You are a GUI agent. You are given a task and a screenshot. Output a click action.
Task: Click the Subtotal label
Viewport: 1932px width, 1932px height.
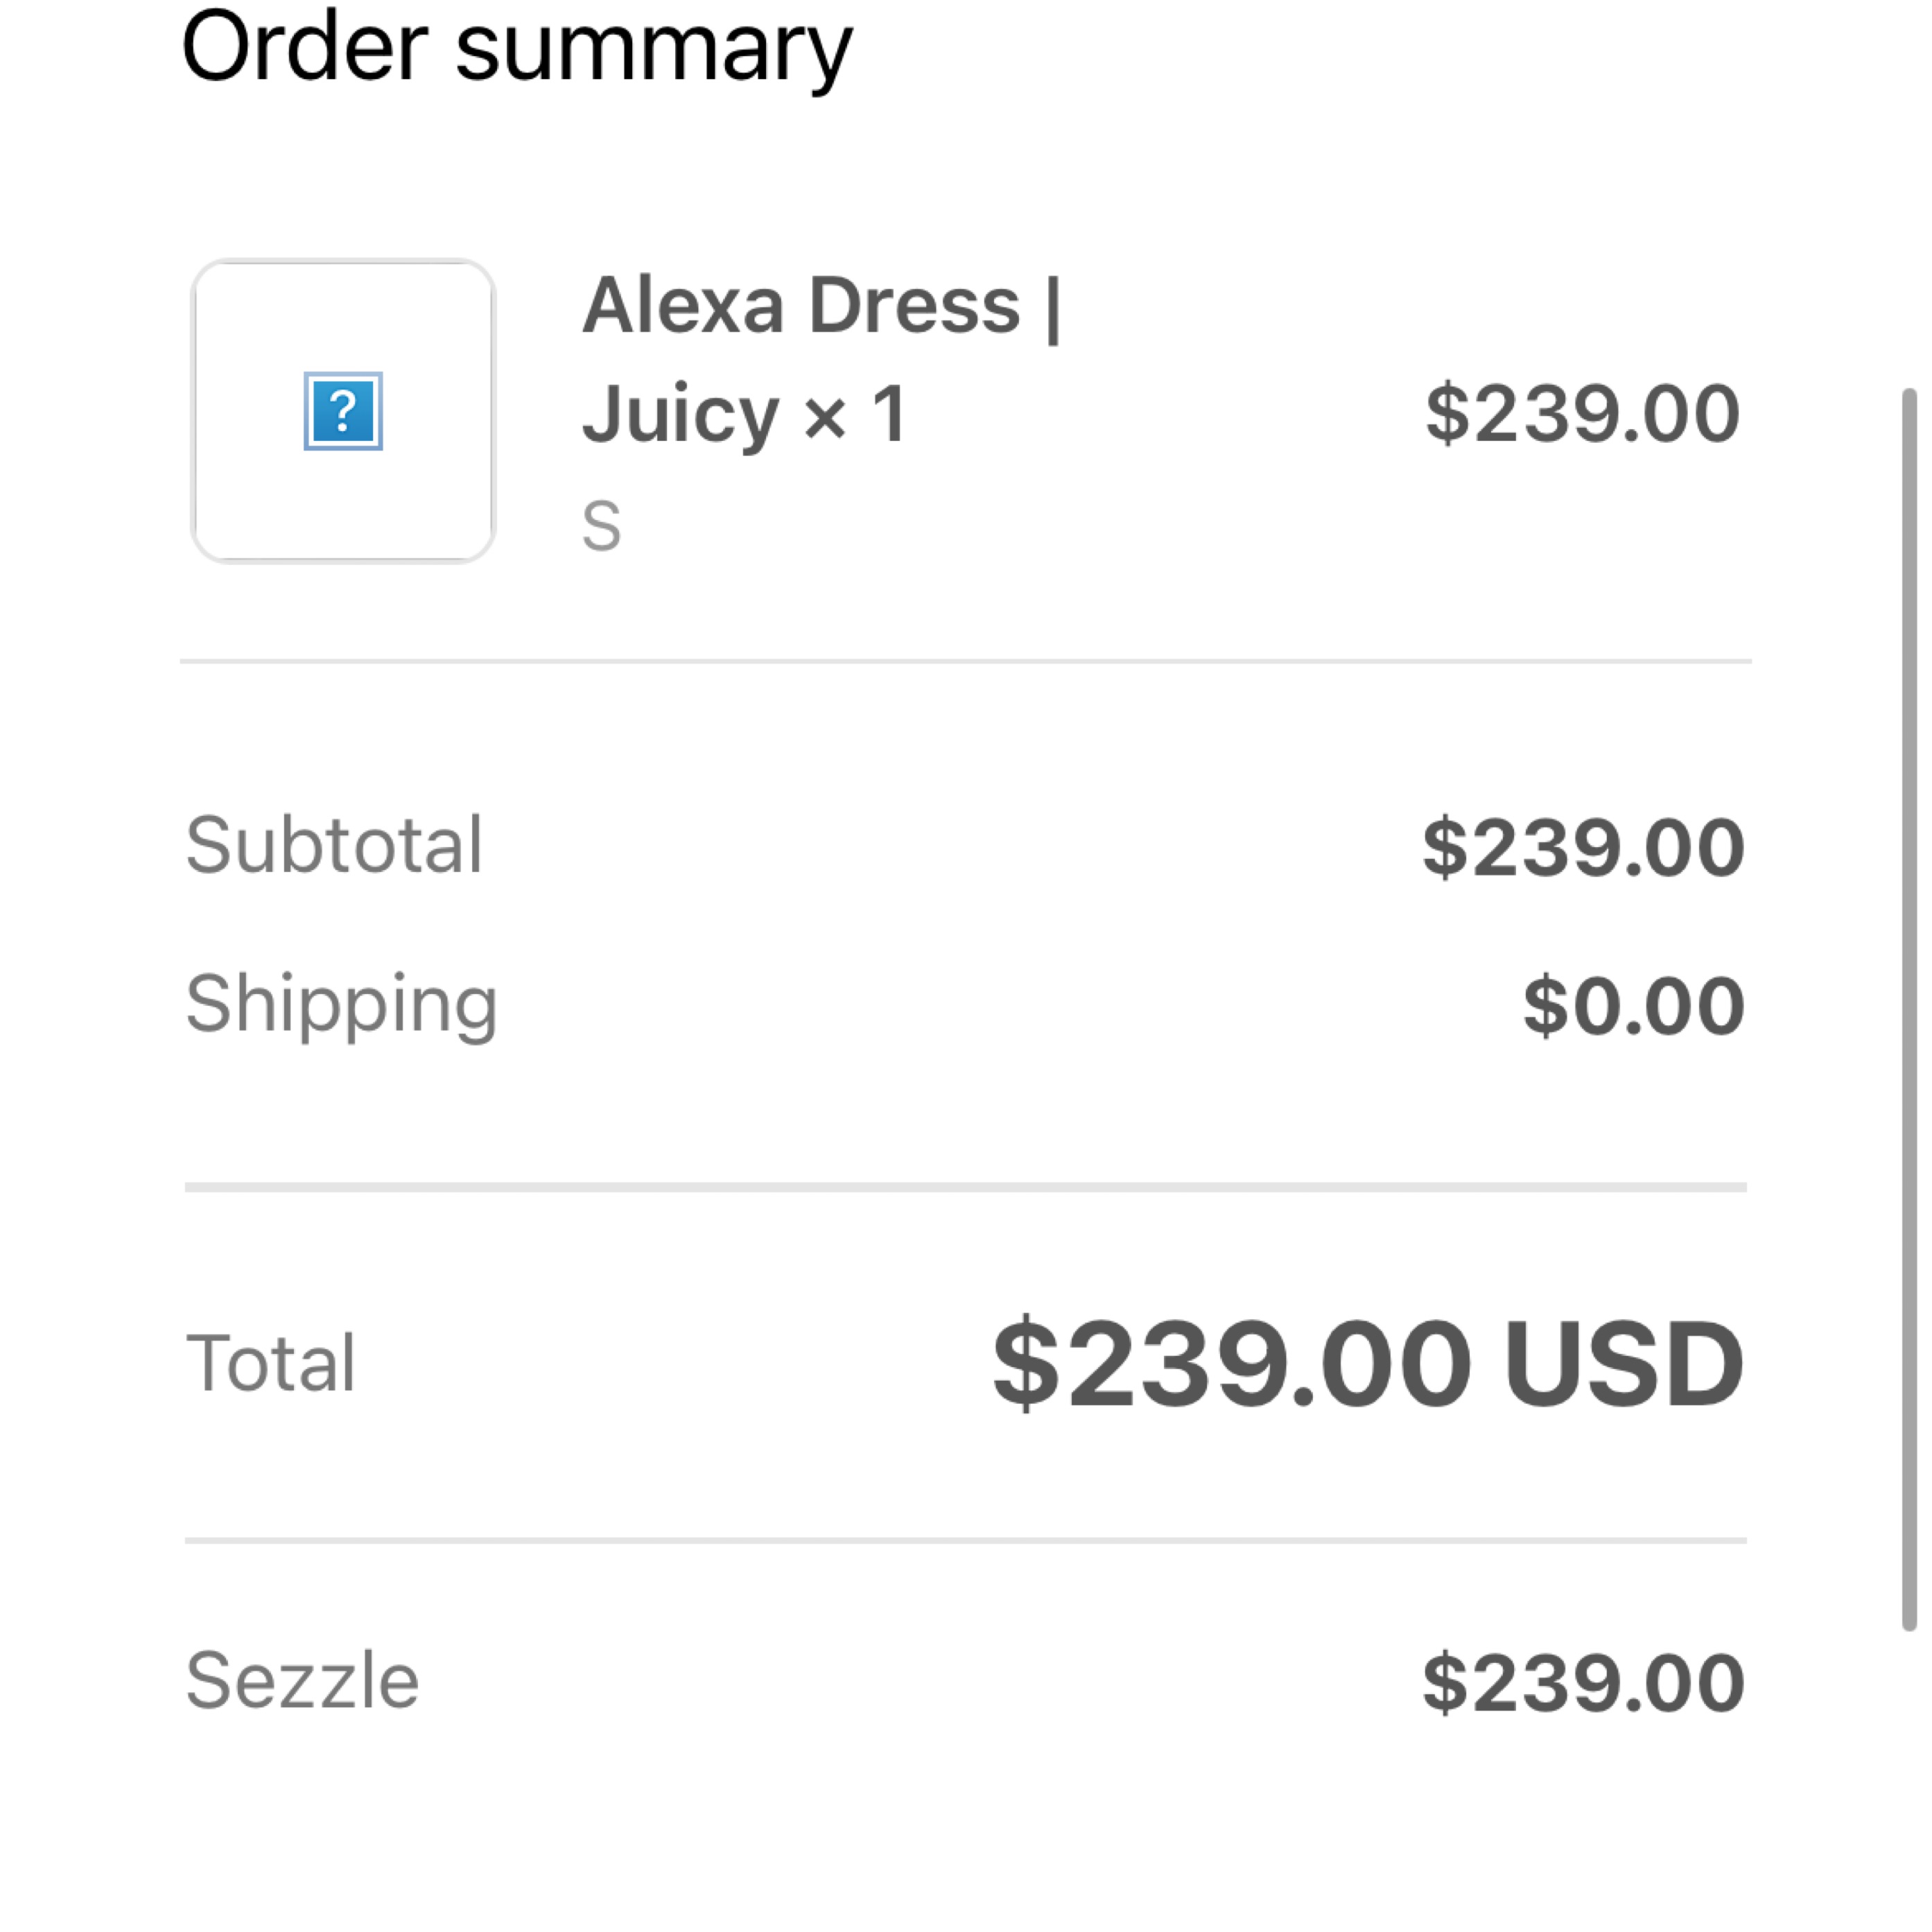coord(334,845)
